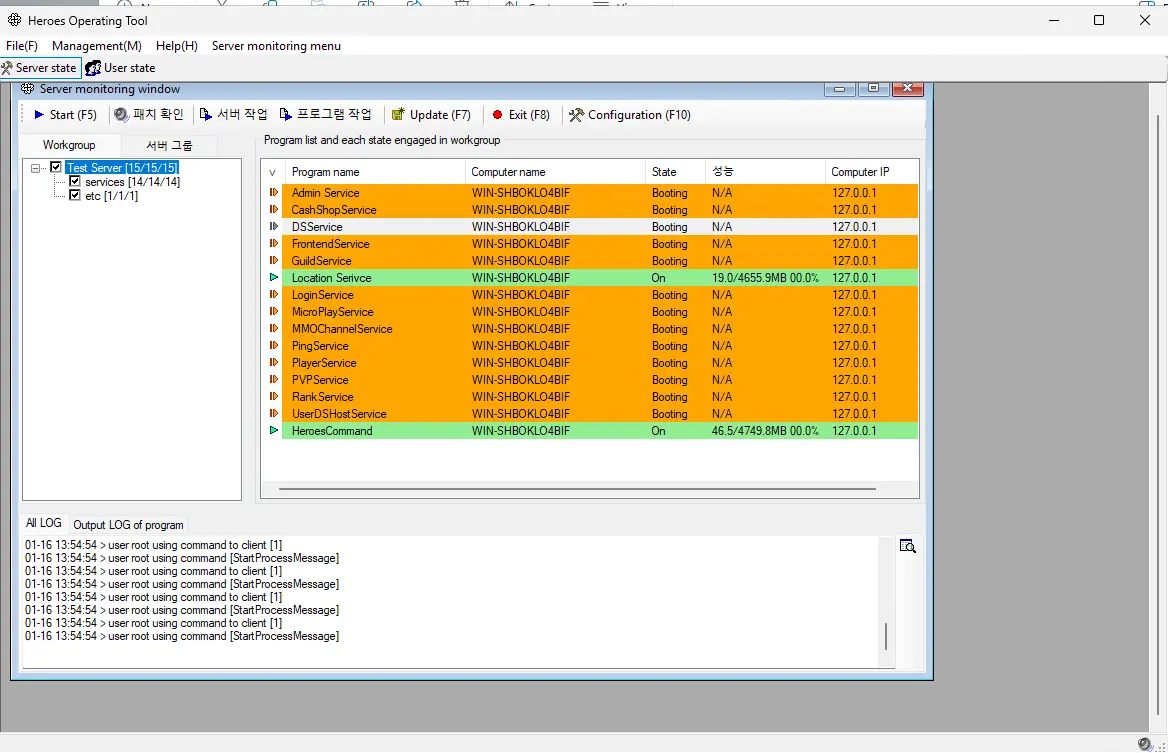Click the Start (F5) play icon
1168x753 pixels.
point(39,115)
